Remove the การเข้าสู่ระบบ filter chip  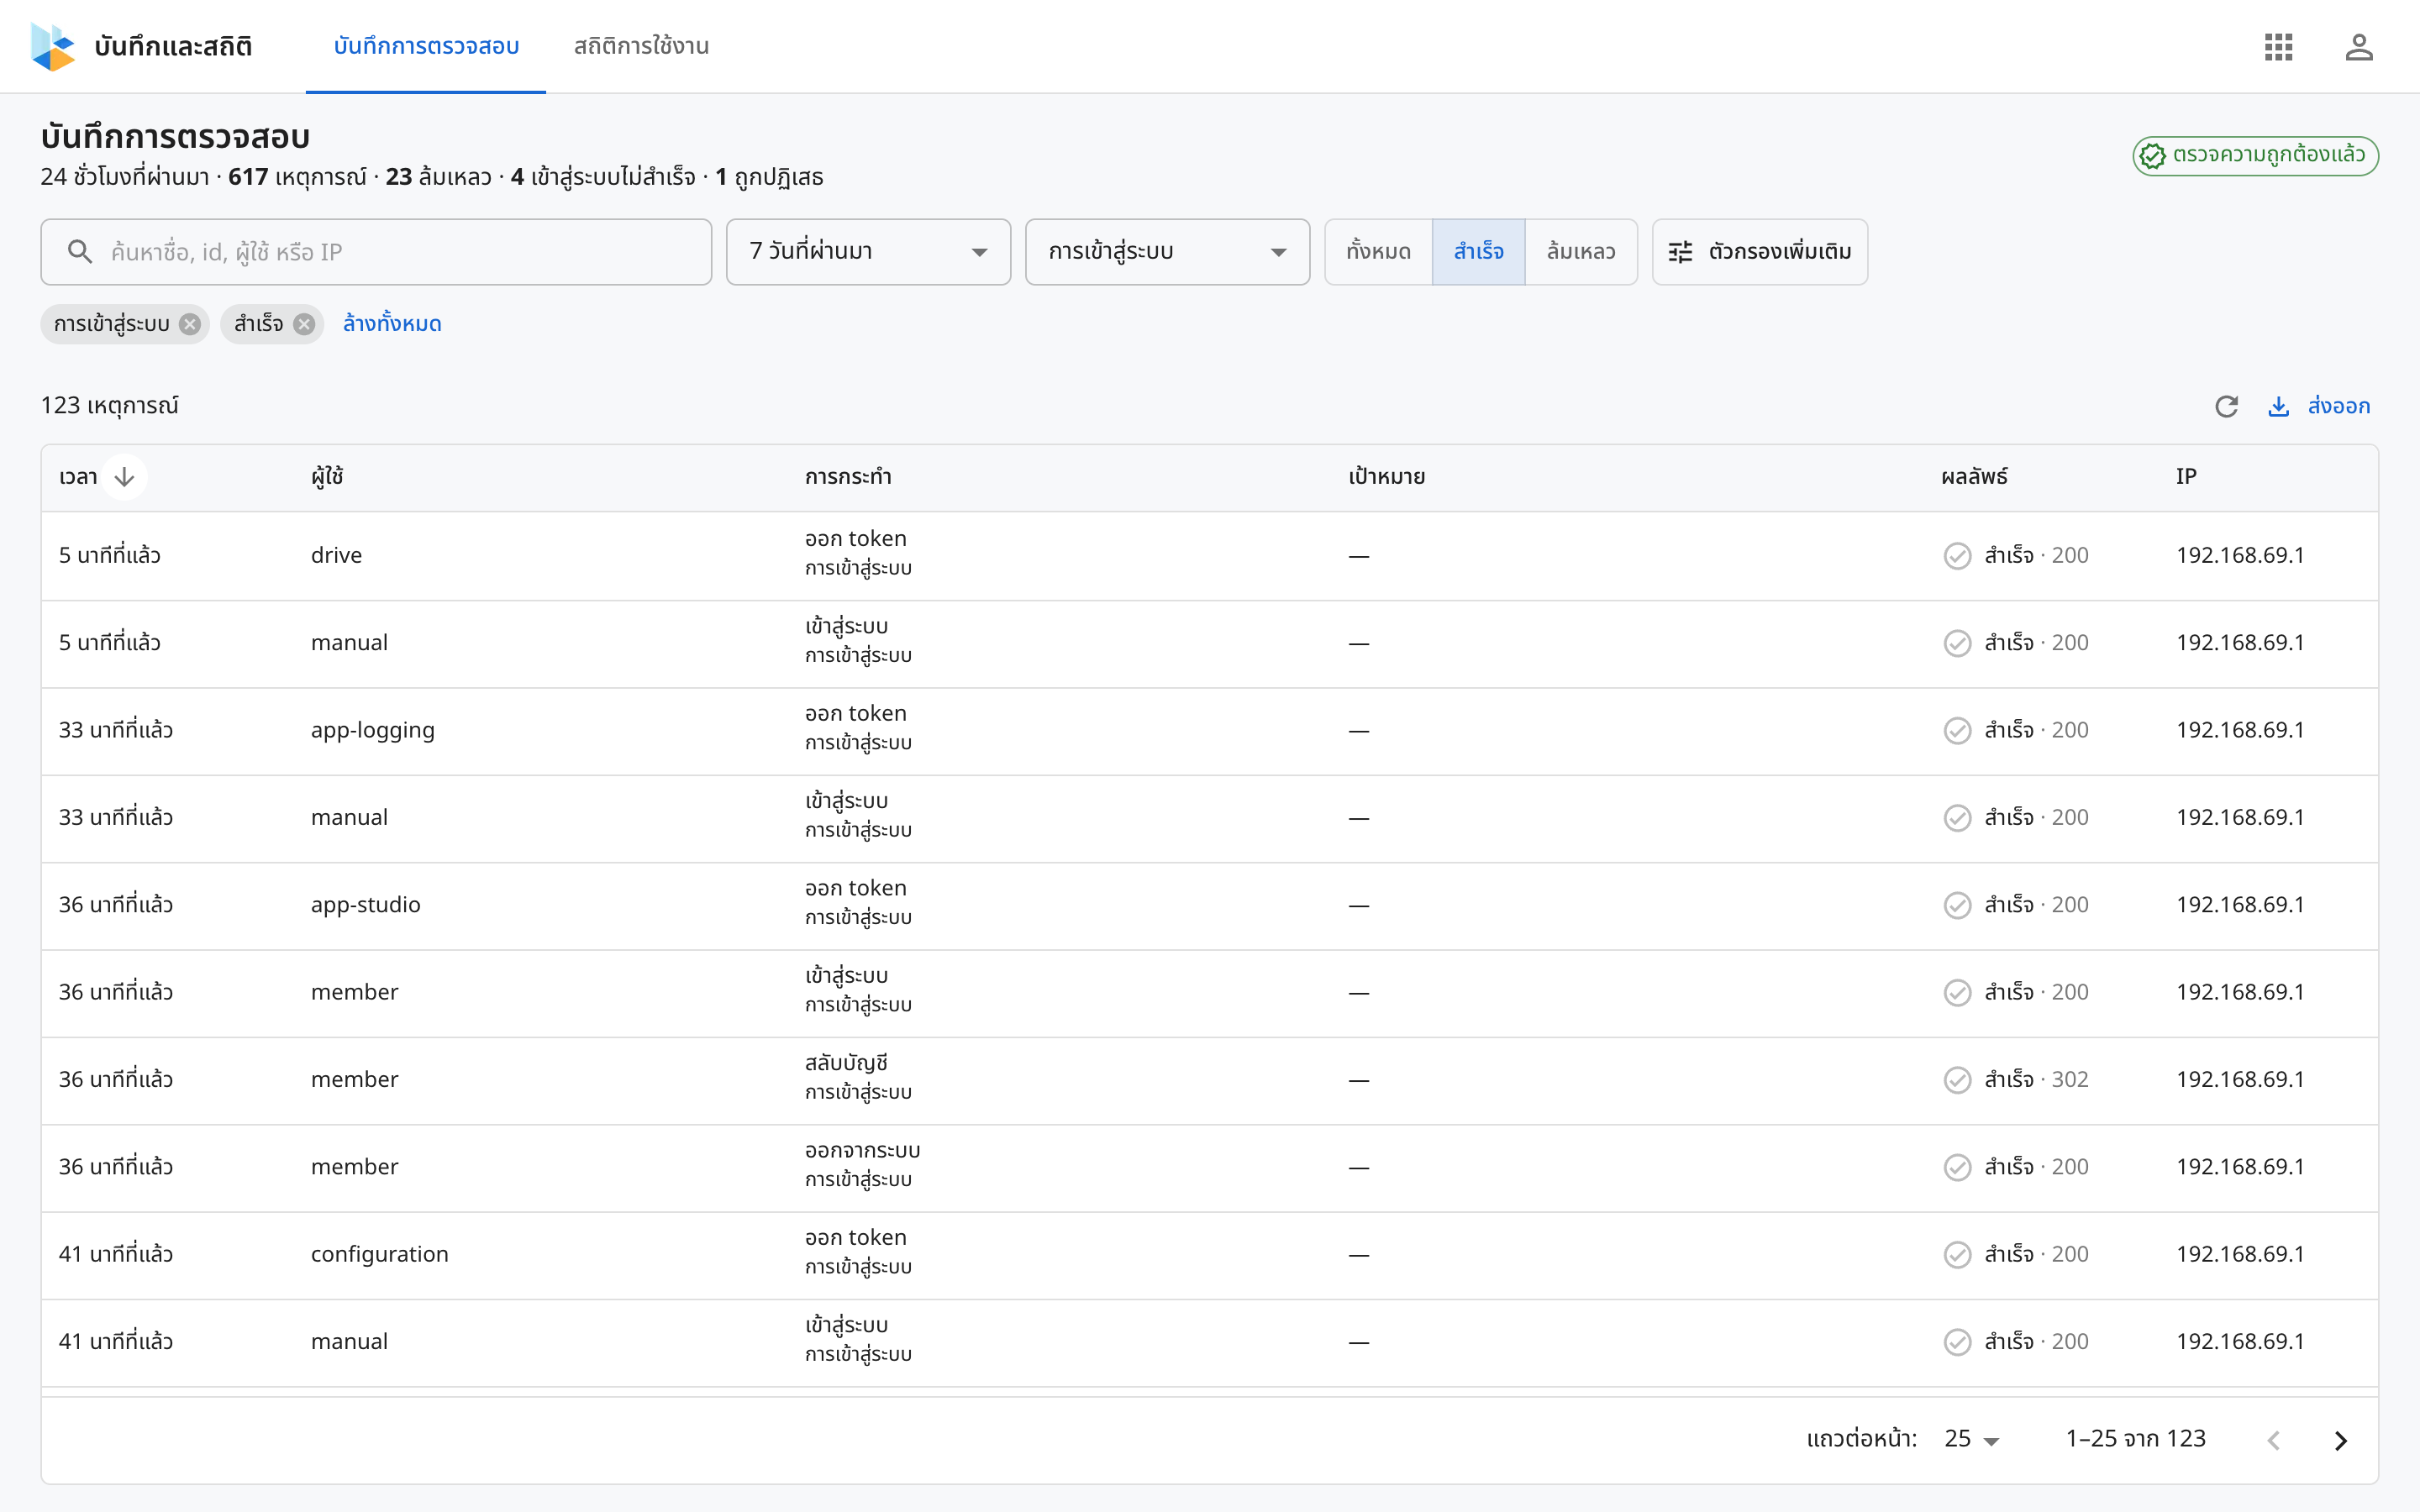click(x=190, y=324)
